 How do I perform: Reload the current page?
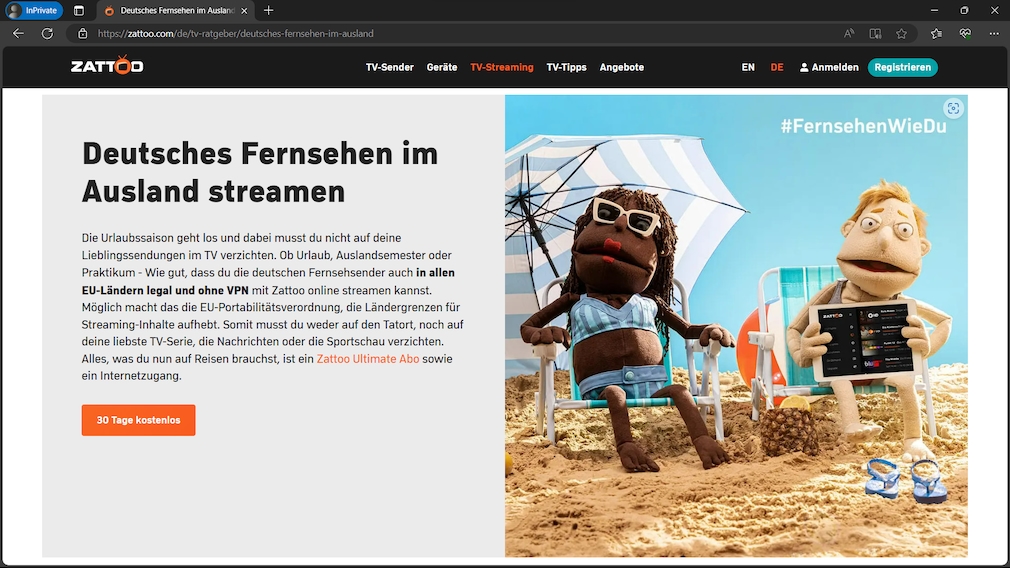click(47, 33)
